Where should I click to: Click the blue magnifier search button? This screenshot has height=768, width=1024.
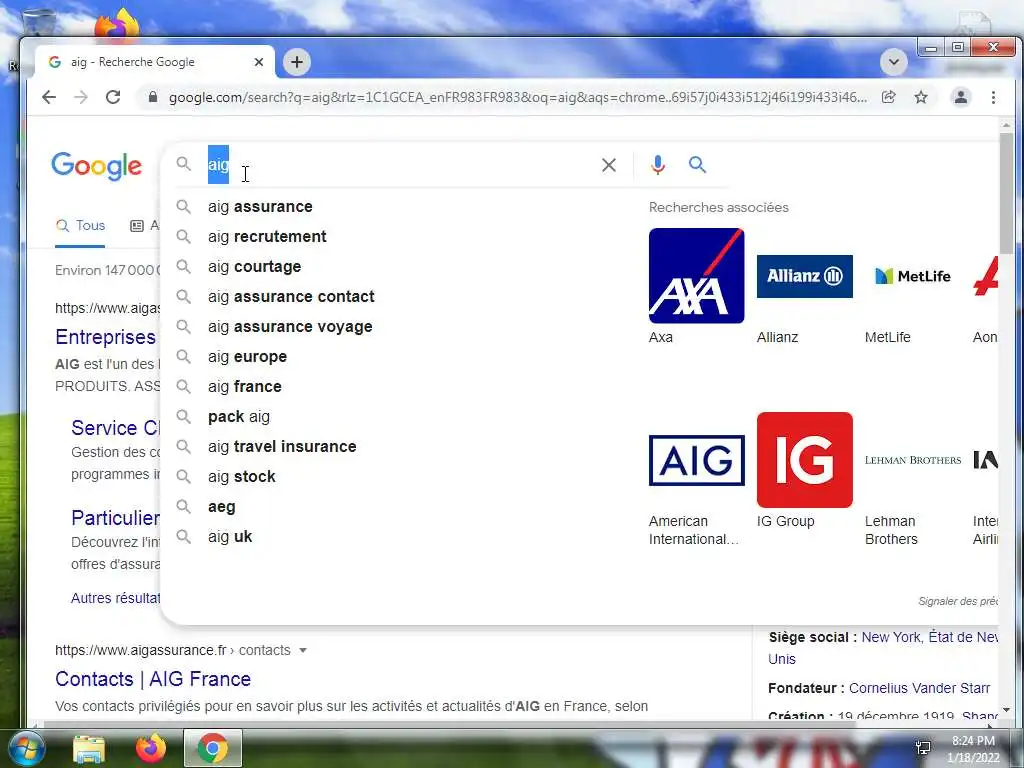tap(697, 165)
